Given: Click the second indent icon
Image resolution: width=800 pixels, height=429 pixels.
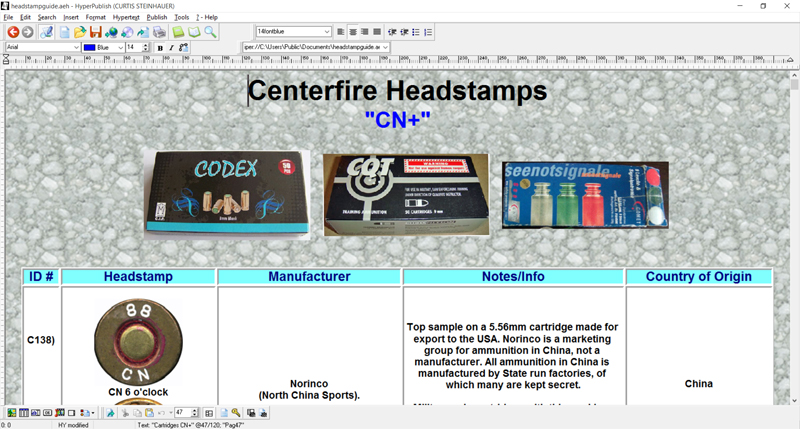Looking at the screenshot, I should 404,32.
